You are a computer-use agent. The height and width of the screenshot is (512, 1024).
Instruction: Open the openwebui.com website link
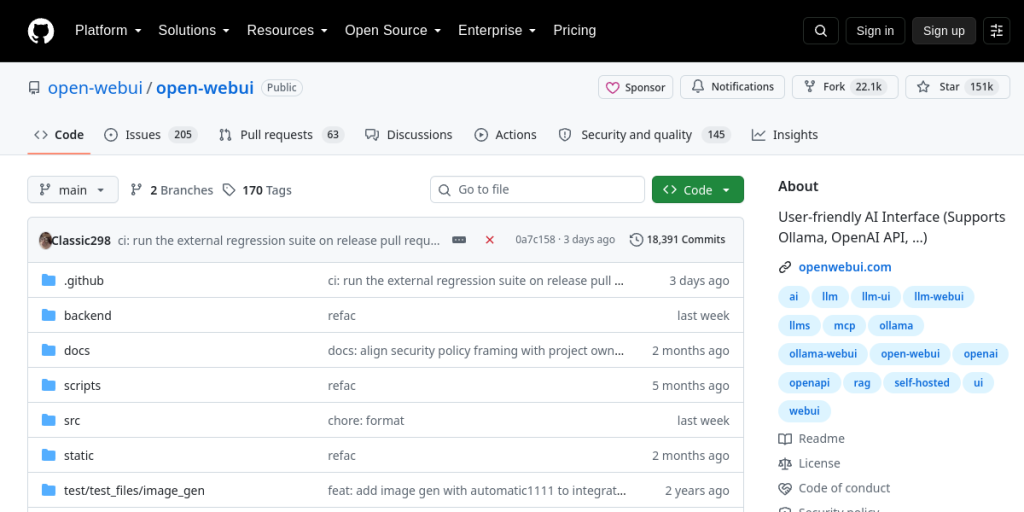pyautogui.click(x=844, y=267)
